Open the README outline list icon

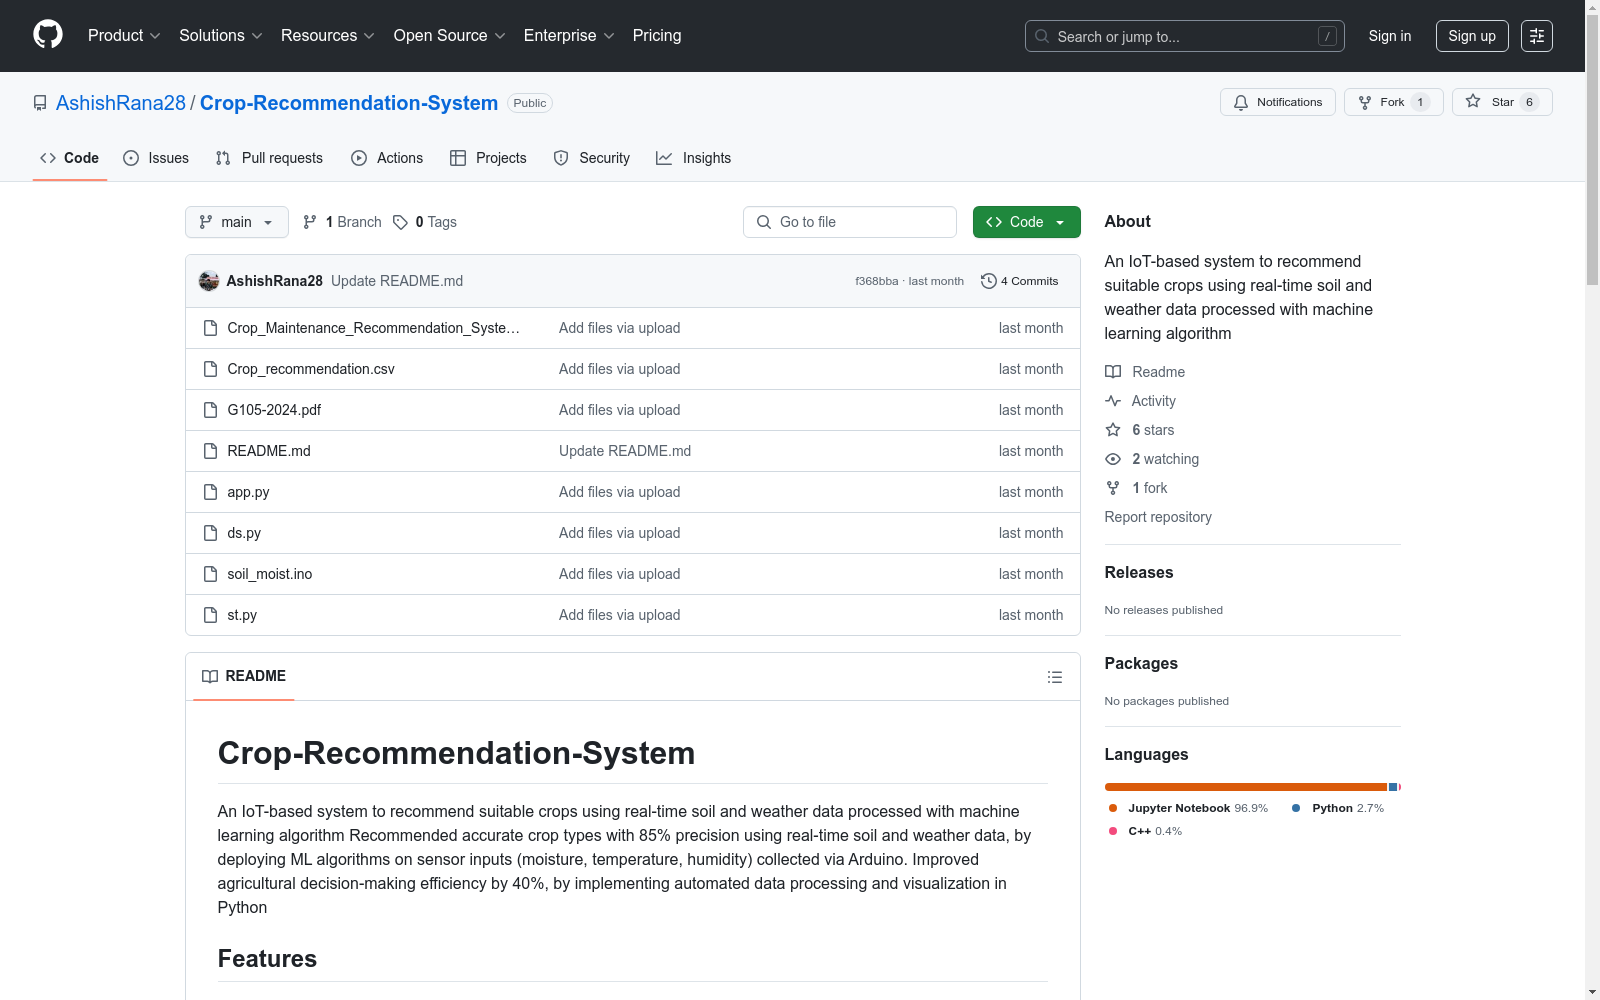1055,677
